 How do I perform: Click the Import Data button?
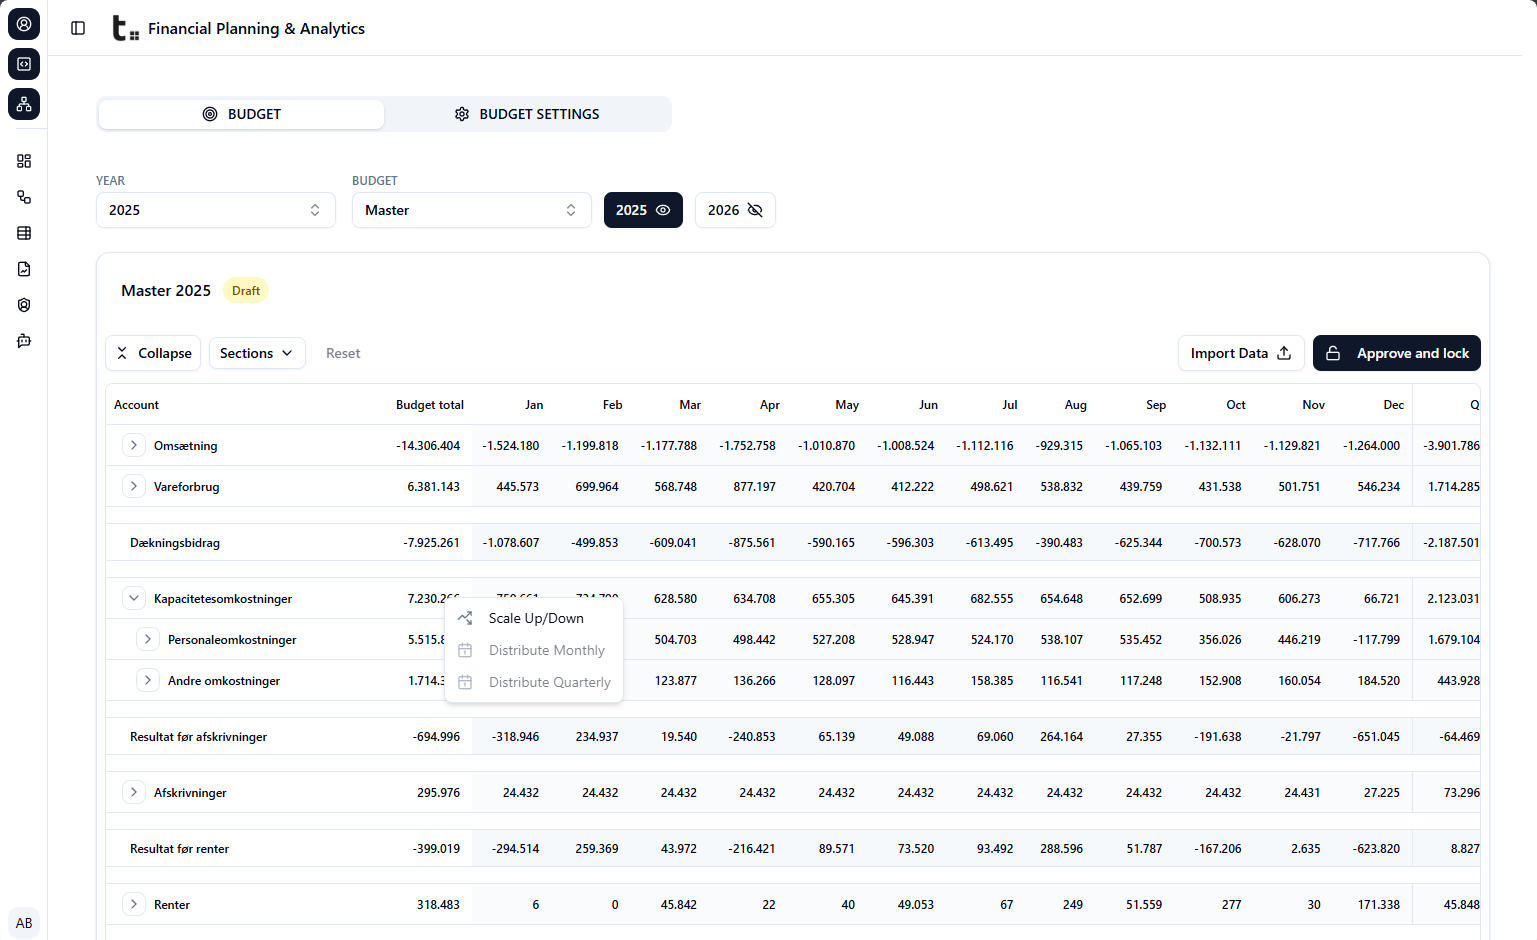(1240, 353)
